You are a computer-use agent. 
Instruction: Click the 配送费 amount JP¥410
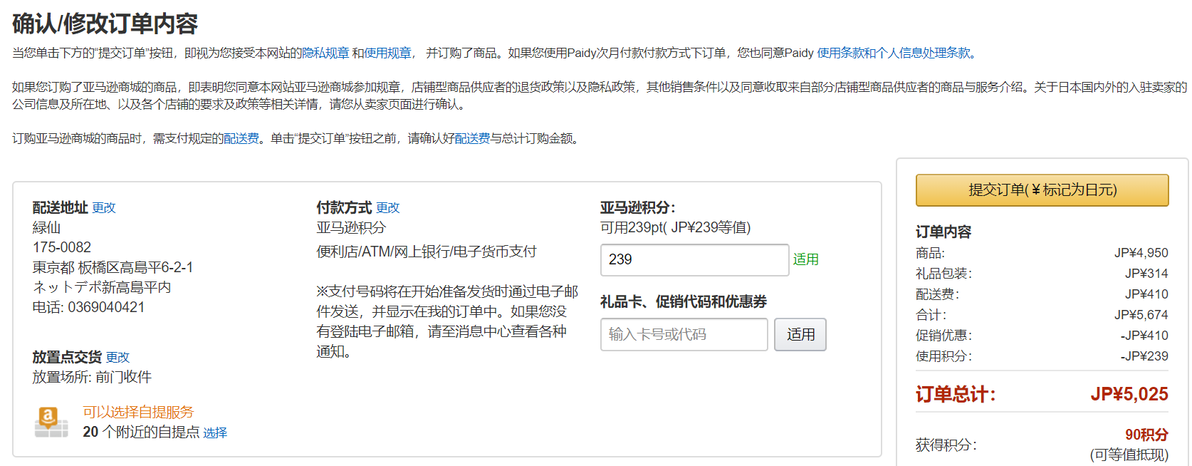(1146, 294)
